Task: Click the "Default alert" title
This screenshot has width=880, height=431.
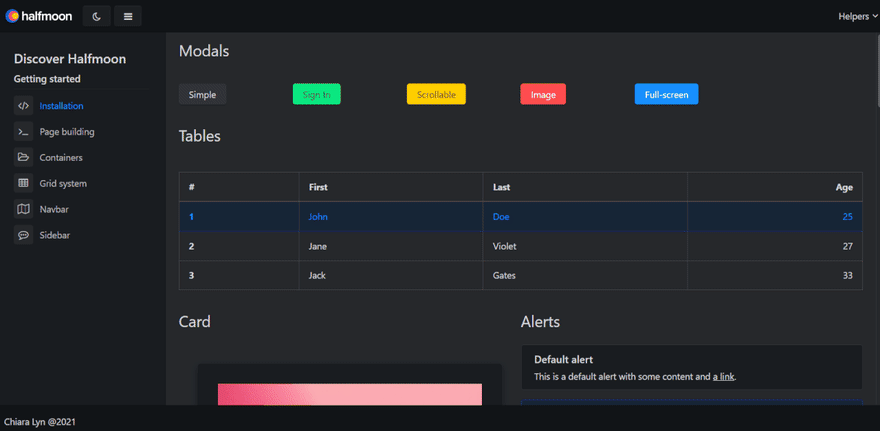Action: [x=563, y=359]
